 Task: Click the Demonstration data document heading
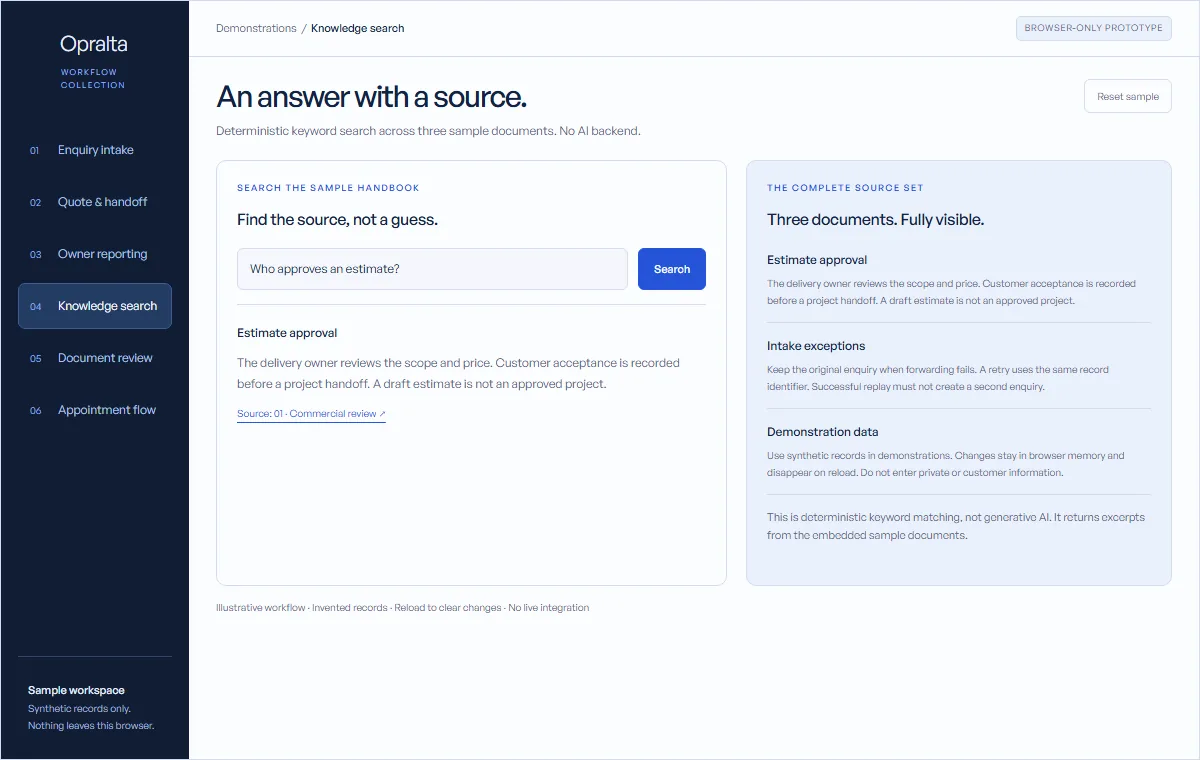point(823,432)
